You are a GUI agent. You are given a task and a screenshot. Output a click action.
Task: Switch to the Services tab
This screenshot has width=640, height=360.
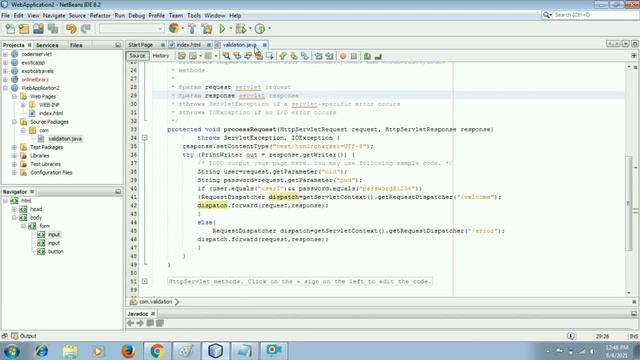pos(47,45)
